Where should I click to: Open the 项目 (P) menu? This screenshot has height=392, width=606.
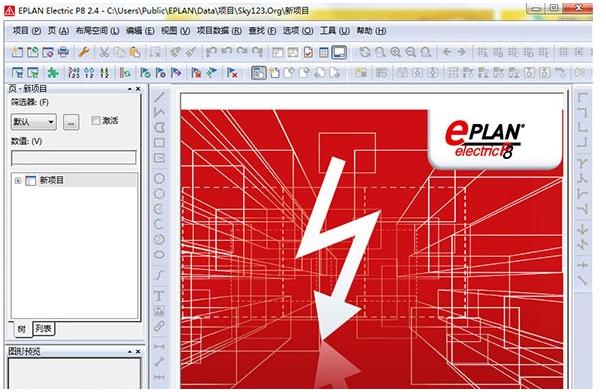click(27, 31)
